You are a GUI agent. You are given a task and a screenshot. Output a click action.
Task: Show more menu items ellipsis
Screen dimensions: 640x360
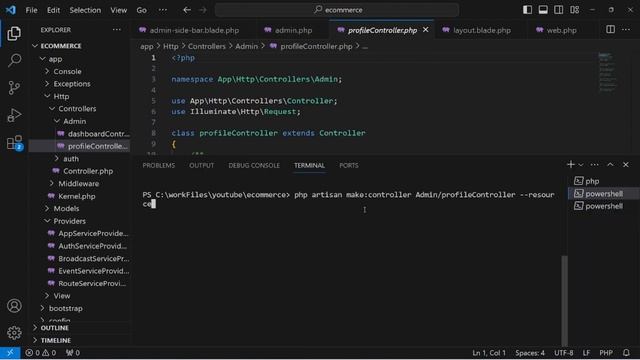tap(162, 10)
